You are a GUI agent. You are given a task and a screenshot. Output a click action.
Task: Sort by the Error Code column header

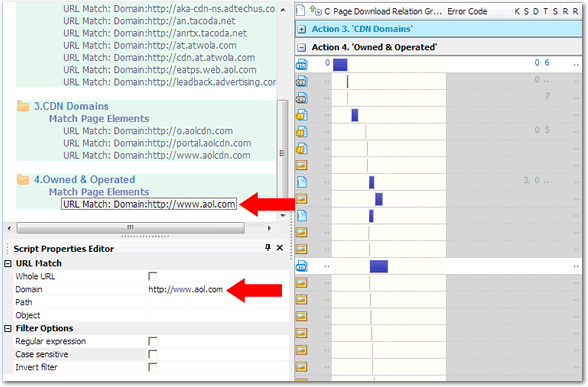(467, 11)
